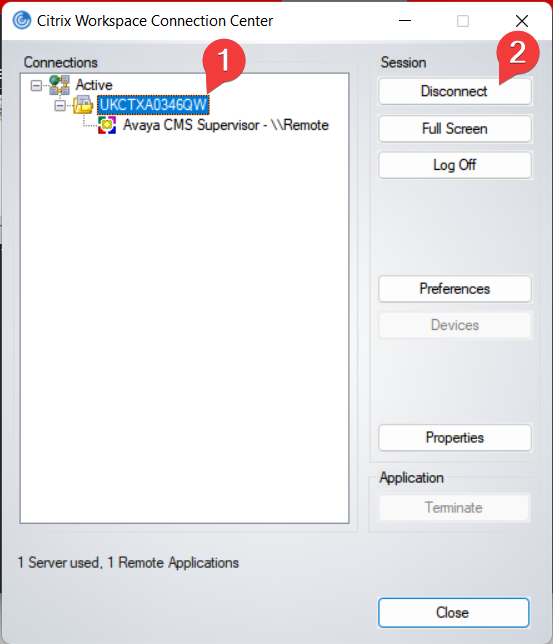553x644 pixels.
Task: Click the UKCTXA0346QW server folder icon
Action: (x=83, y=105)
